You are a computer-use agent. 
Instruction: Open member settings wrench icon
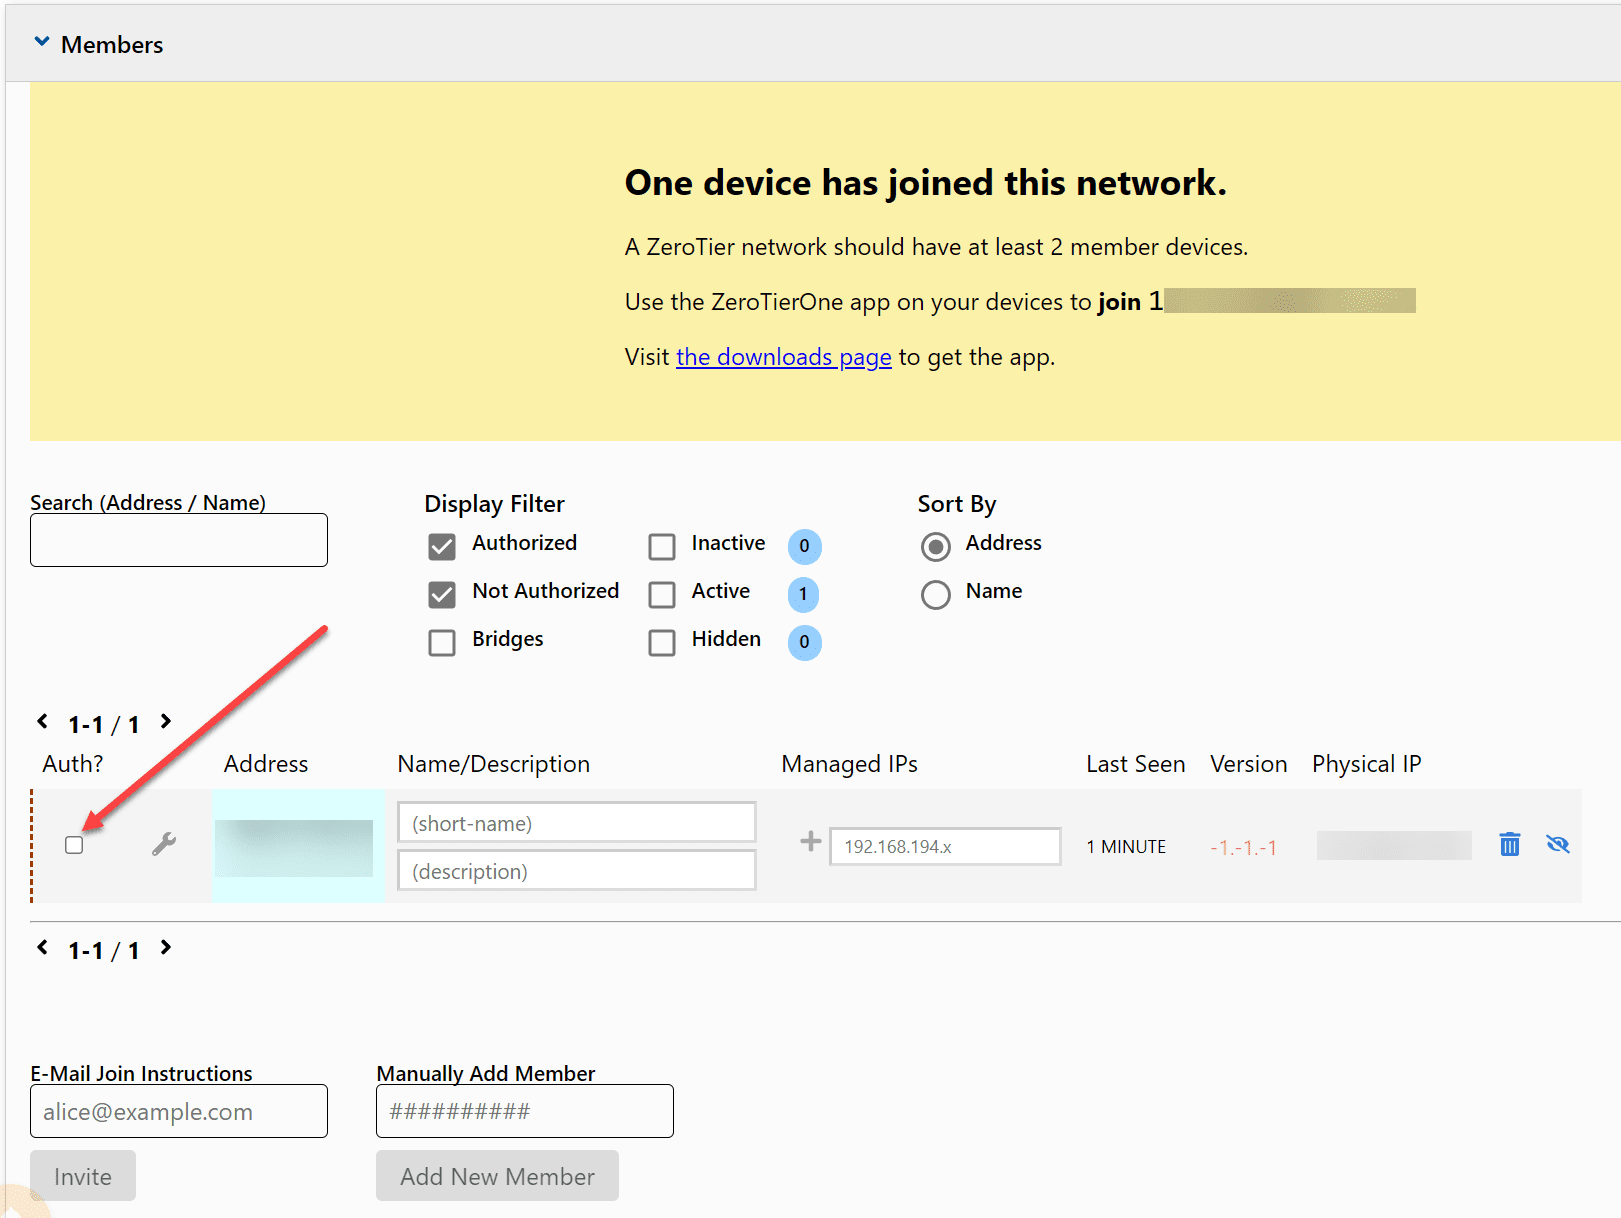point(164,845)
